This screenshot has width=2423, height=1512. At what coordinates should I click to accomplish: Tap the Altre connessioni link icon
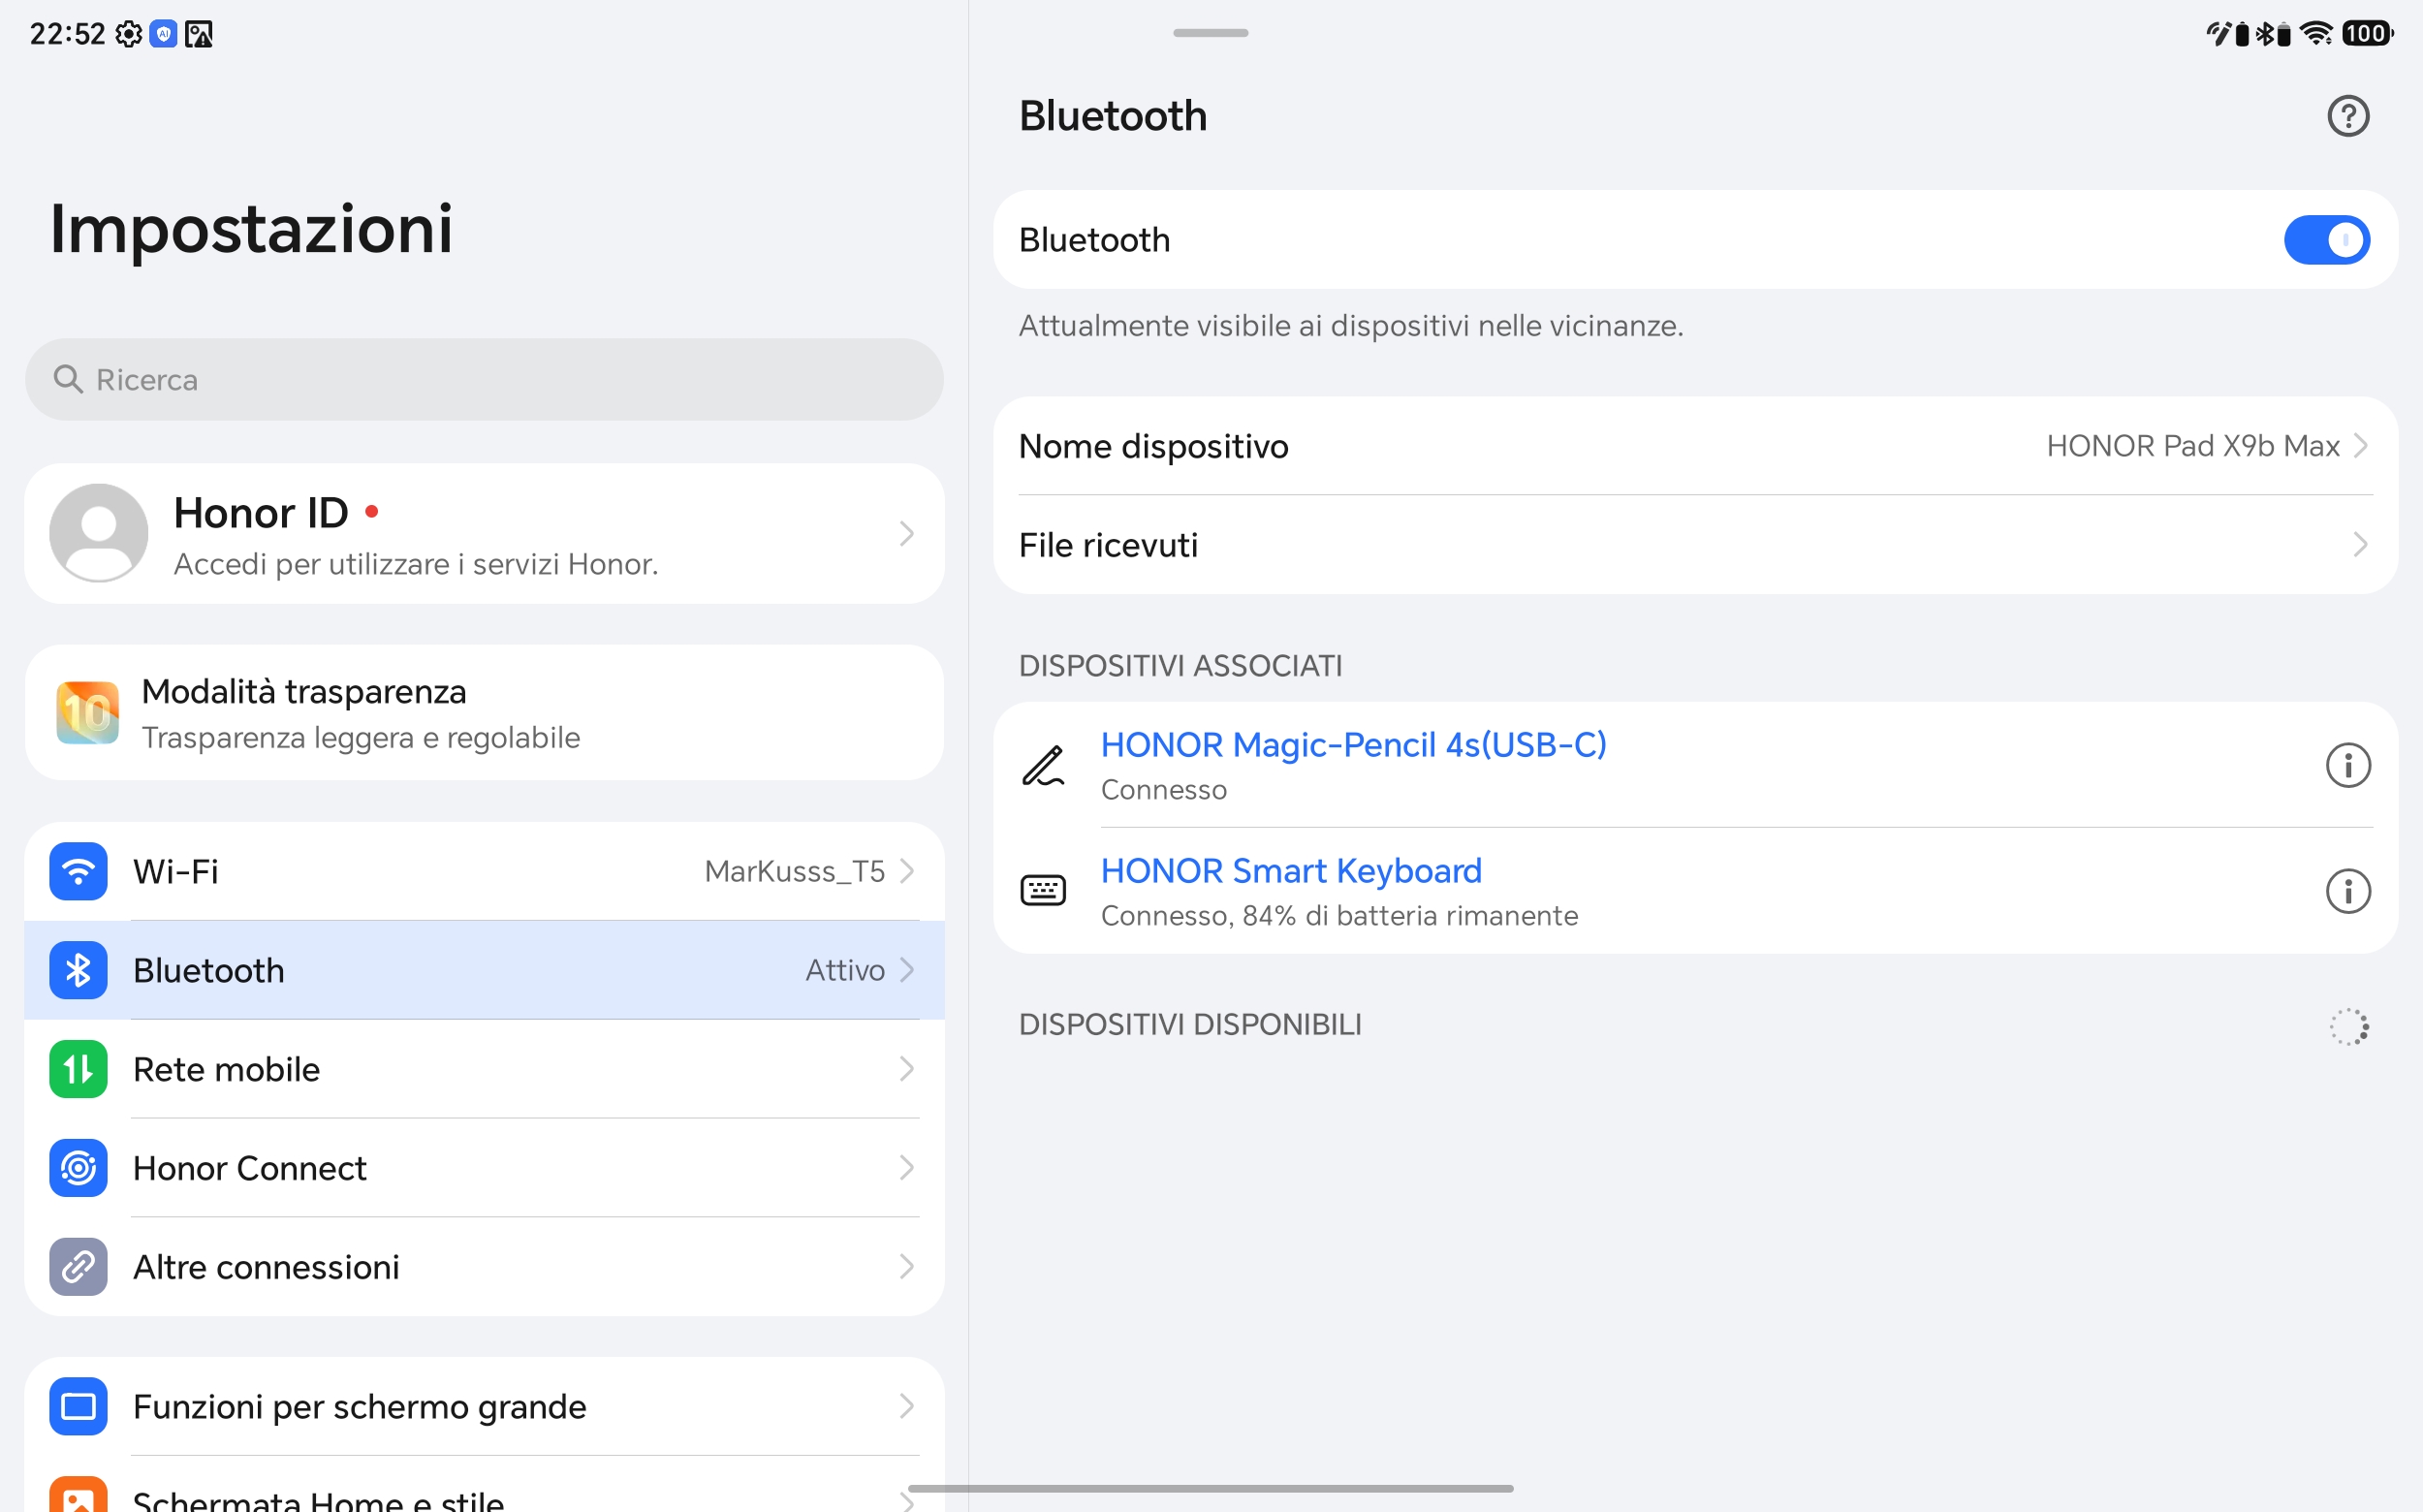point(78,1267)
